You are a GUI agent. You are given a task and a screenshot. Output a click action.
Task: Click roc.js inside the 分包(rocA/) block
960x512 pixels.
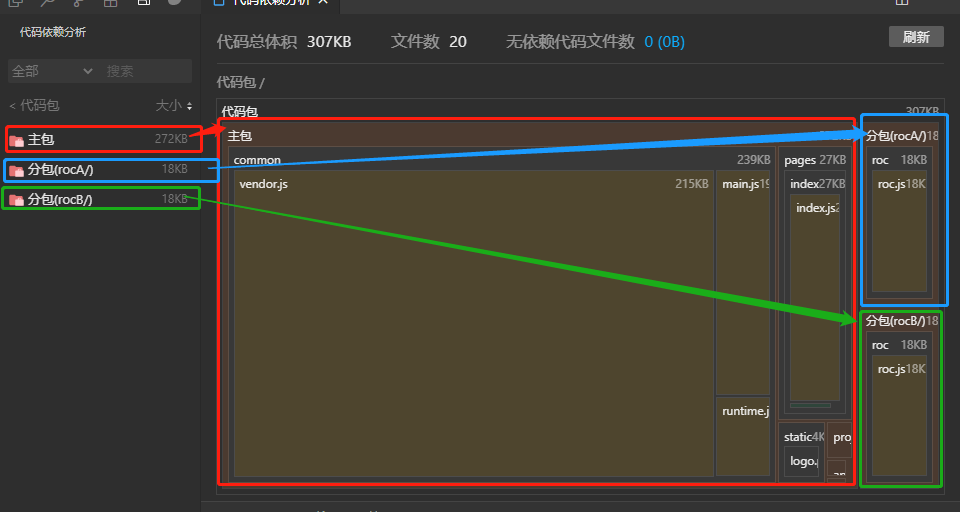click(900, 230)
